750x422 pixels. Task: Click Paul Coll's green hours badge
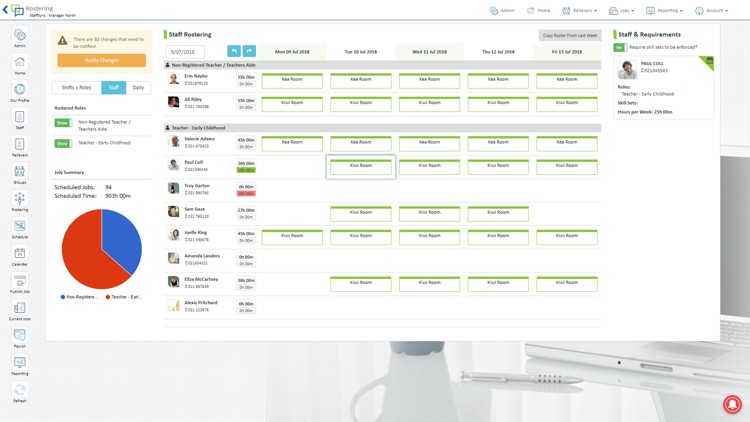(x=246, y=170)
